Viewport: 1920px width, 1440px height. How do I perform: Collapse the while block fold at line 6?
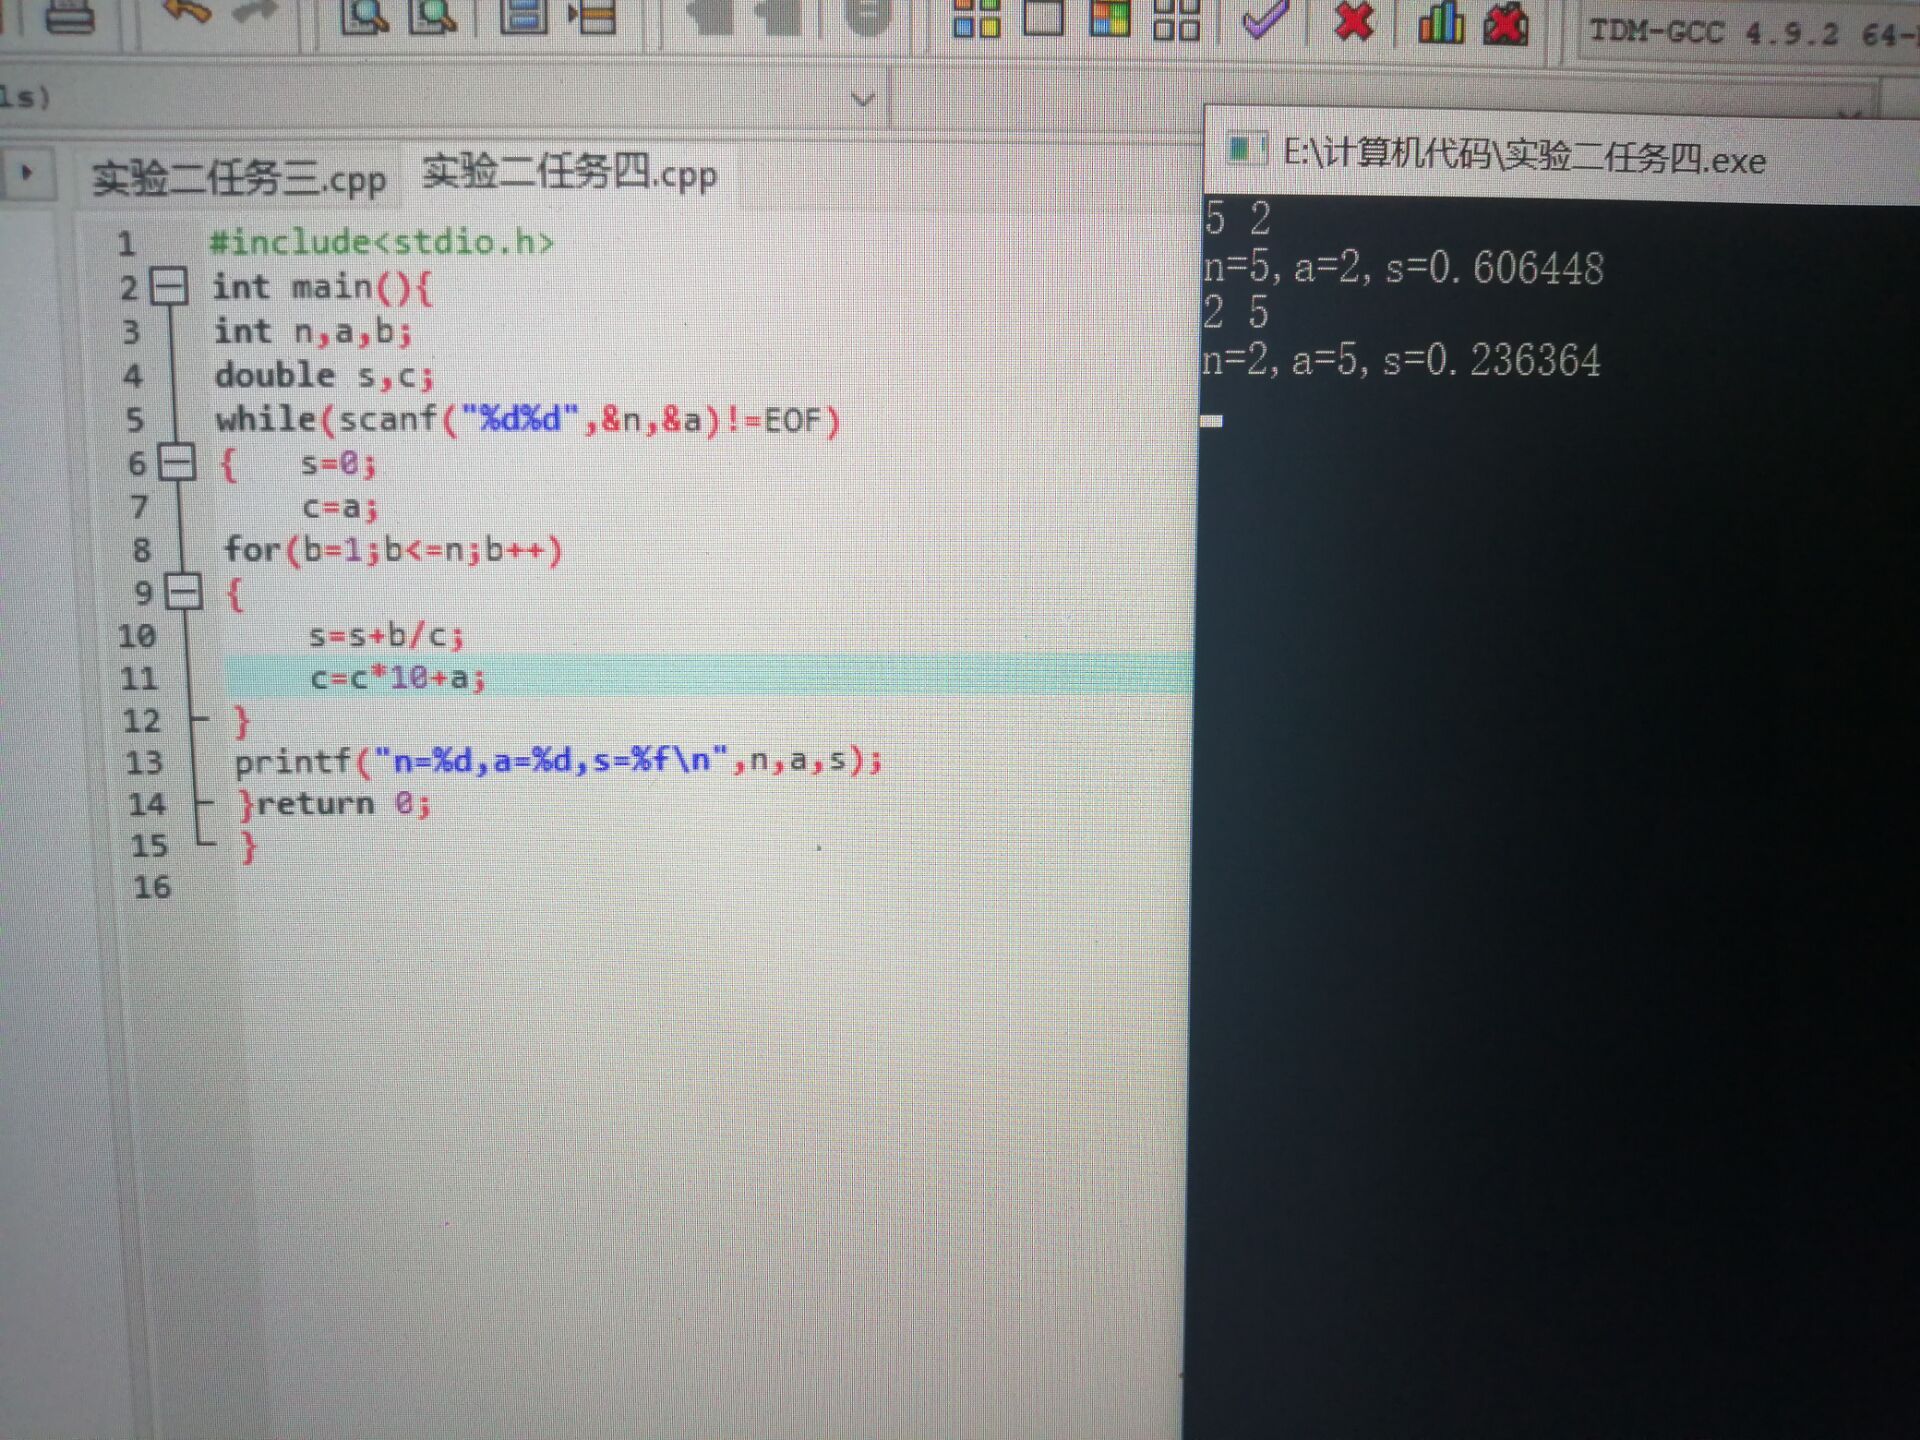click(x=177, y=463)
